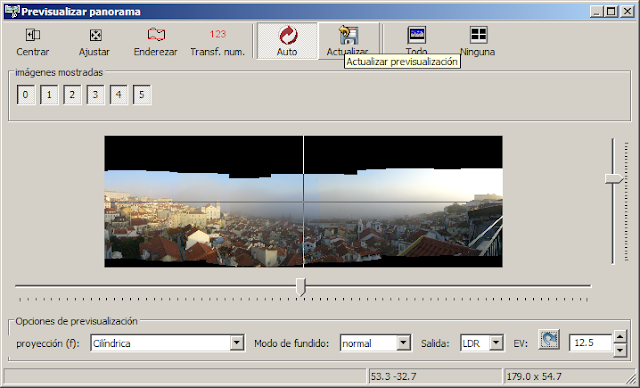Click the EV value field showing 12.5

[x=590, y=343]
